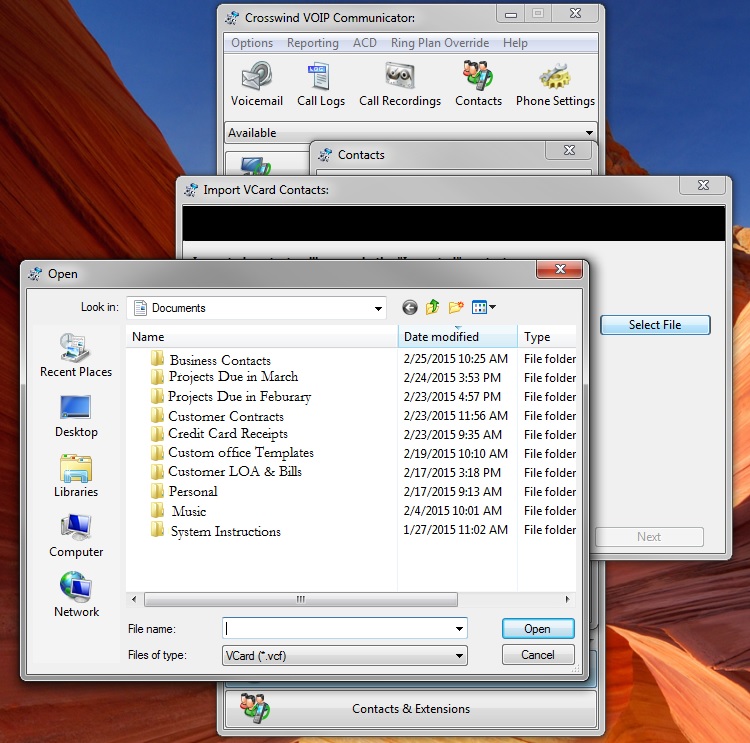The image size is (750, 743).
Task: Open the Available status dropdown
Action: 589,133
